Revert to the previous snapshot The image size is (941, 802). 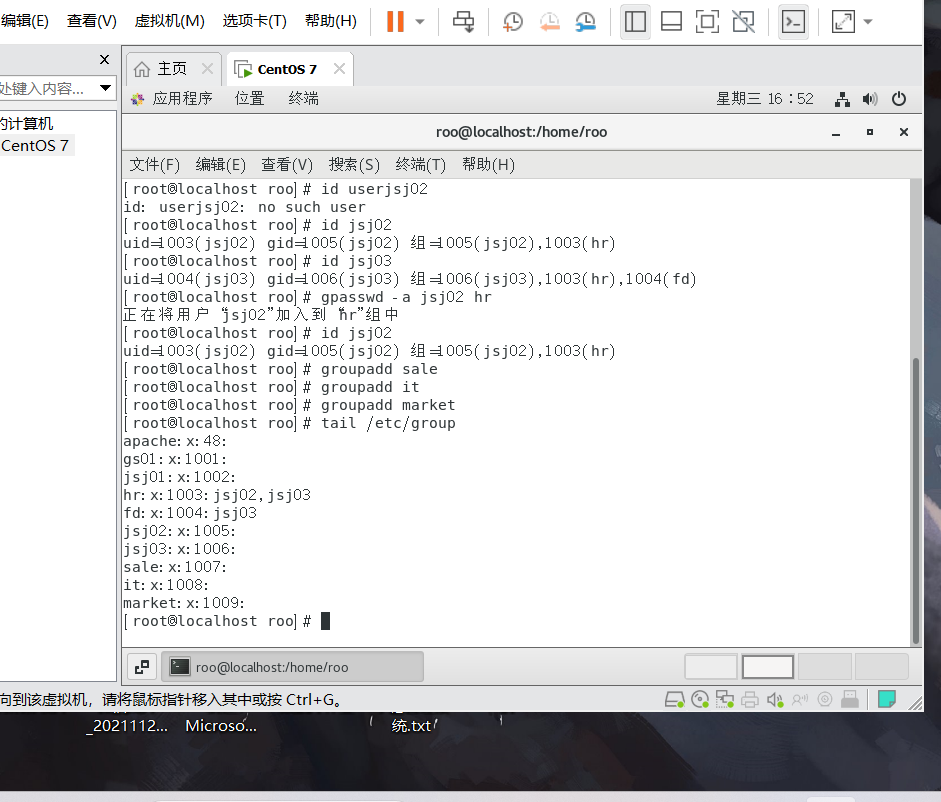tap(549, 22)
